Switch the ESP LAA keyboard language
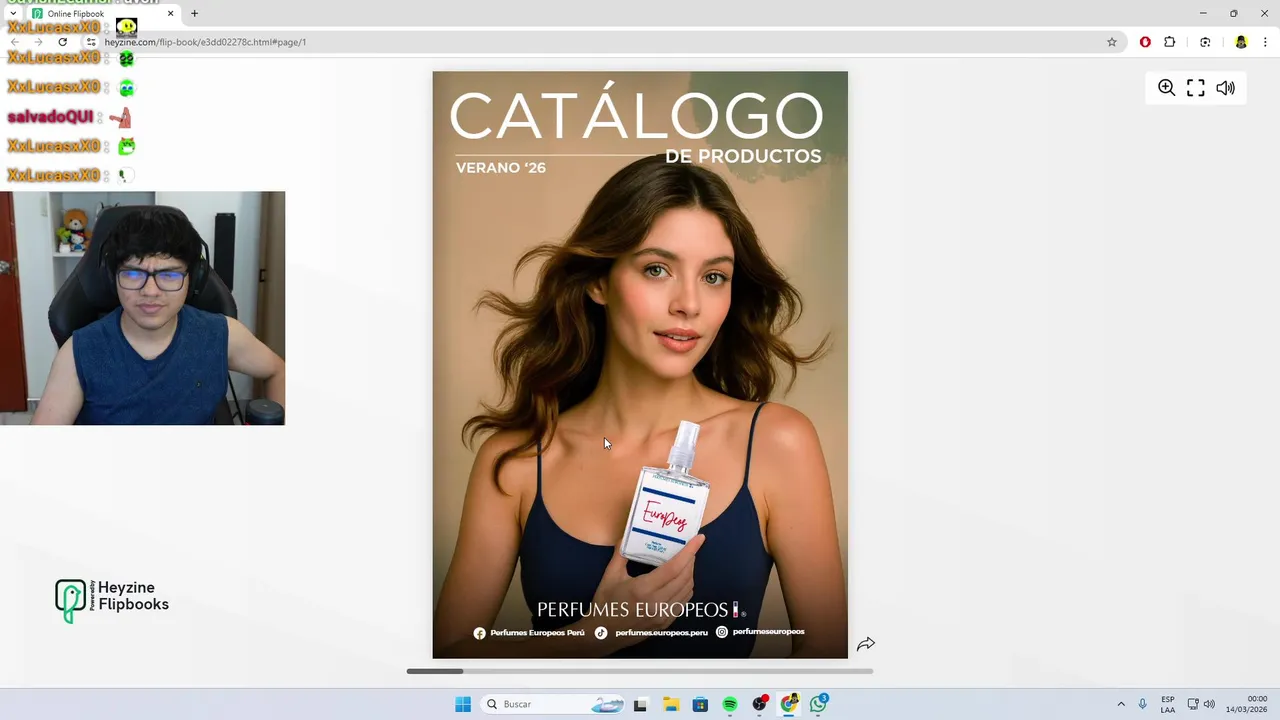 (x=1168, y=704)
